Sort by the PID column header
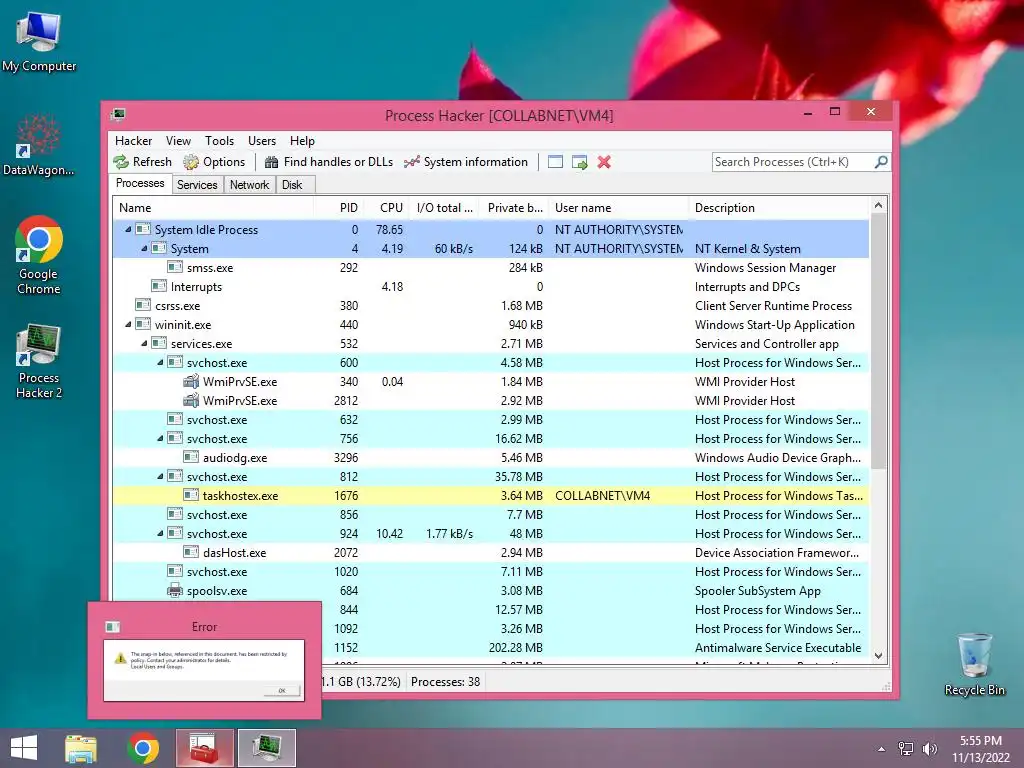The width and height of the screenshot is (1024, 768). [x=338, y=208]
